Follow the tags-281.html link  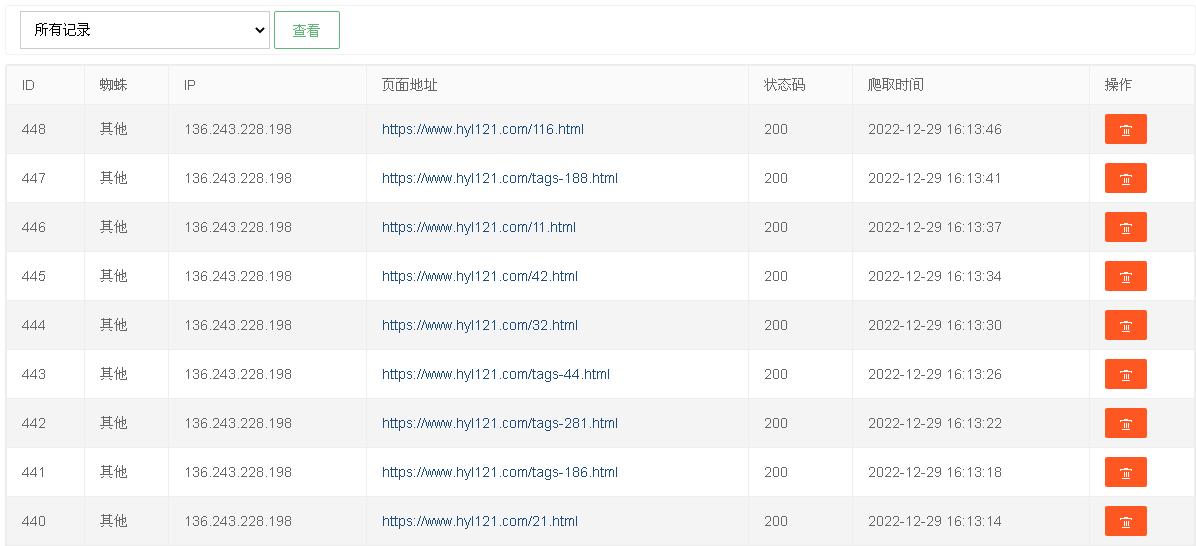click(500, 423)
